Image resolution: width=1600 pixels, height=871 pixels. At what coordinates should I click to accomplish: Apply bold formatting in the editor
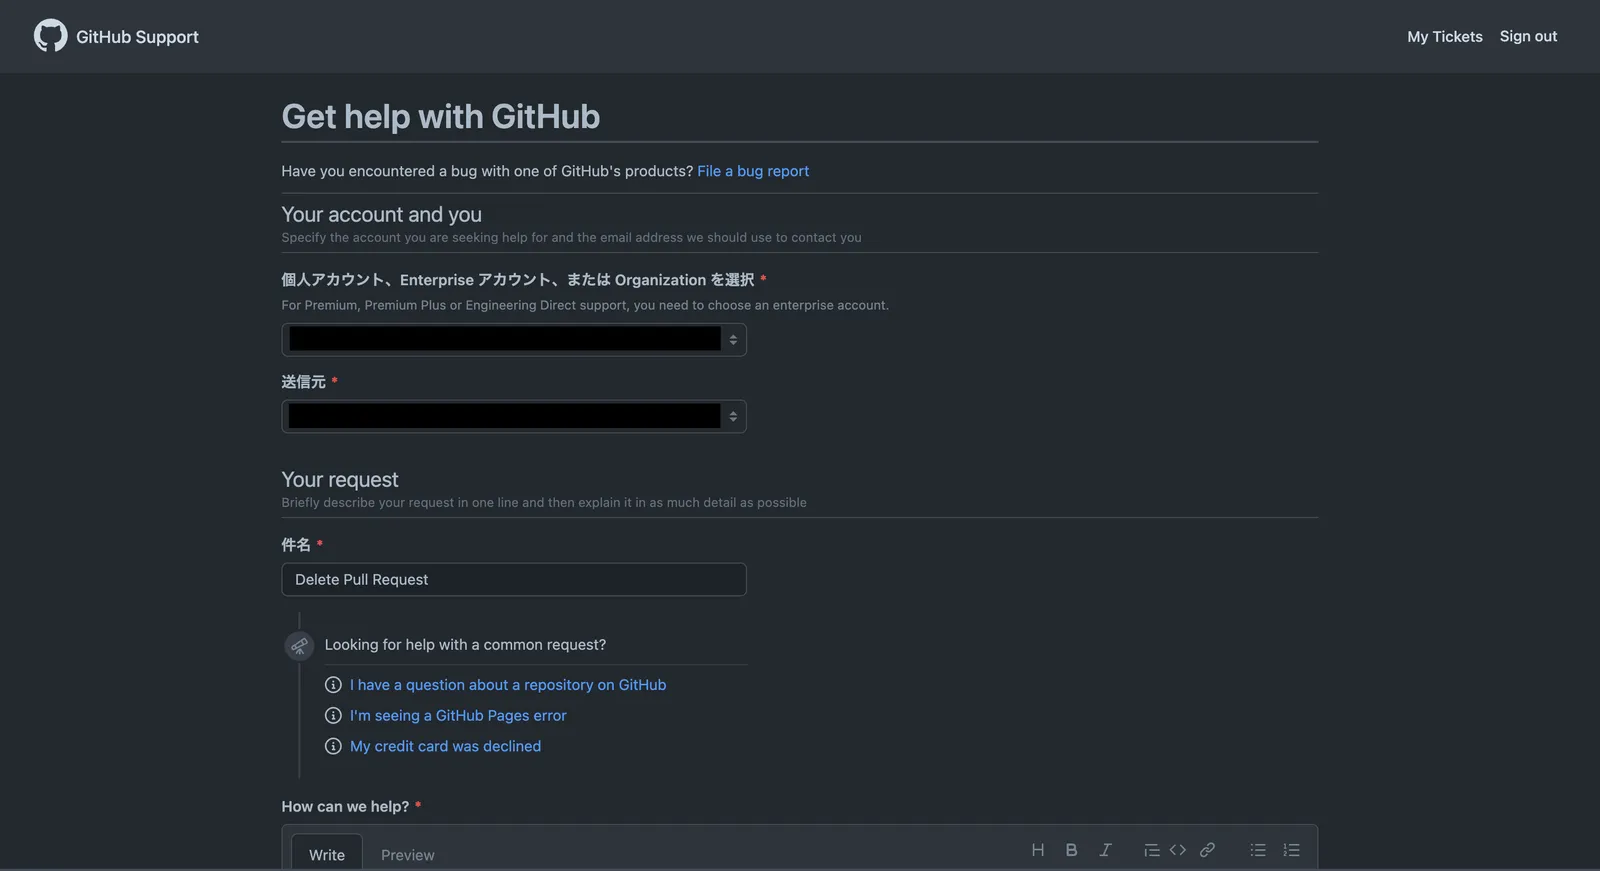pyautogui.click(x=1071, y=850)
